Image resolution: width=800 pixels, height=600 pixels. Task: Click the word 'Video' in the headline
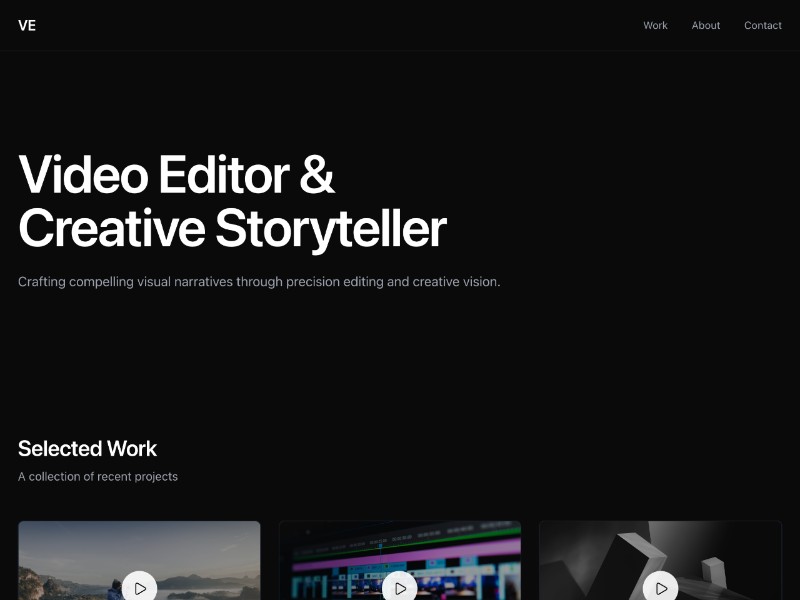[x=82, y=175]
